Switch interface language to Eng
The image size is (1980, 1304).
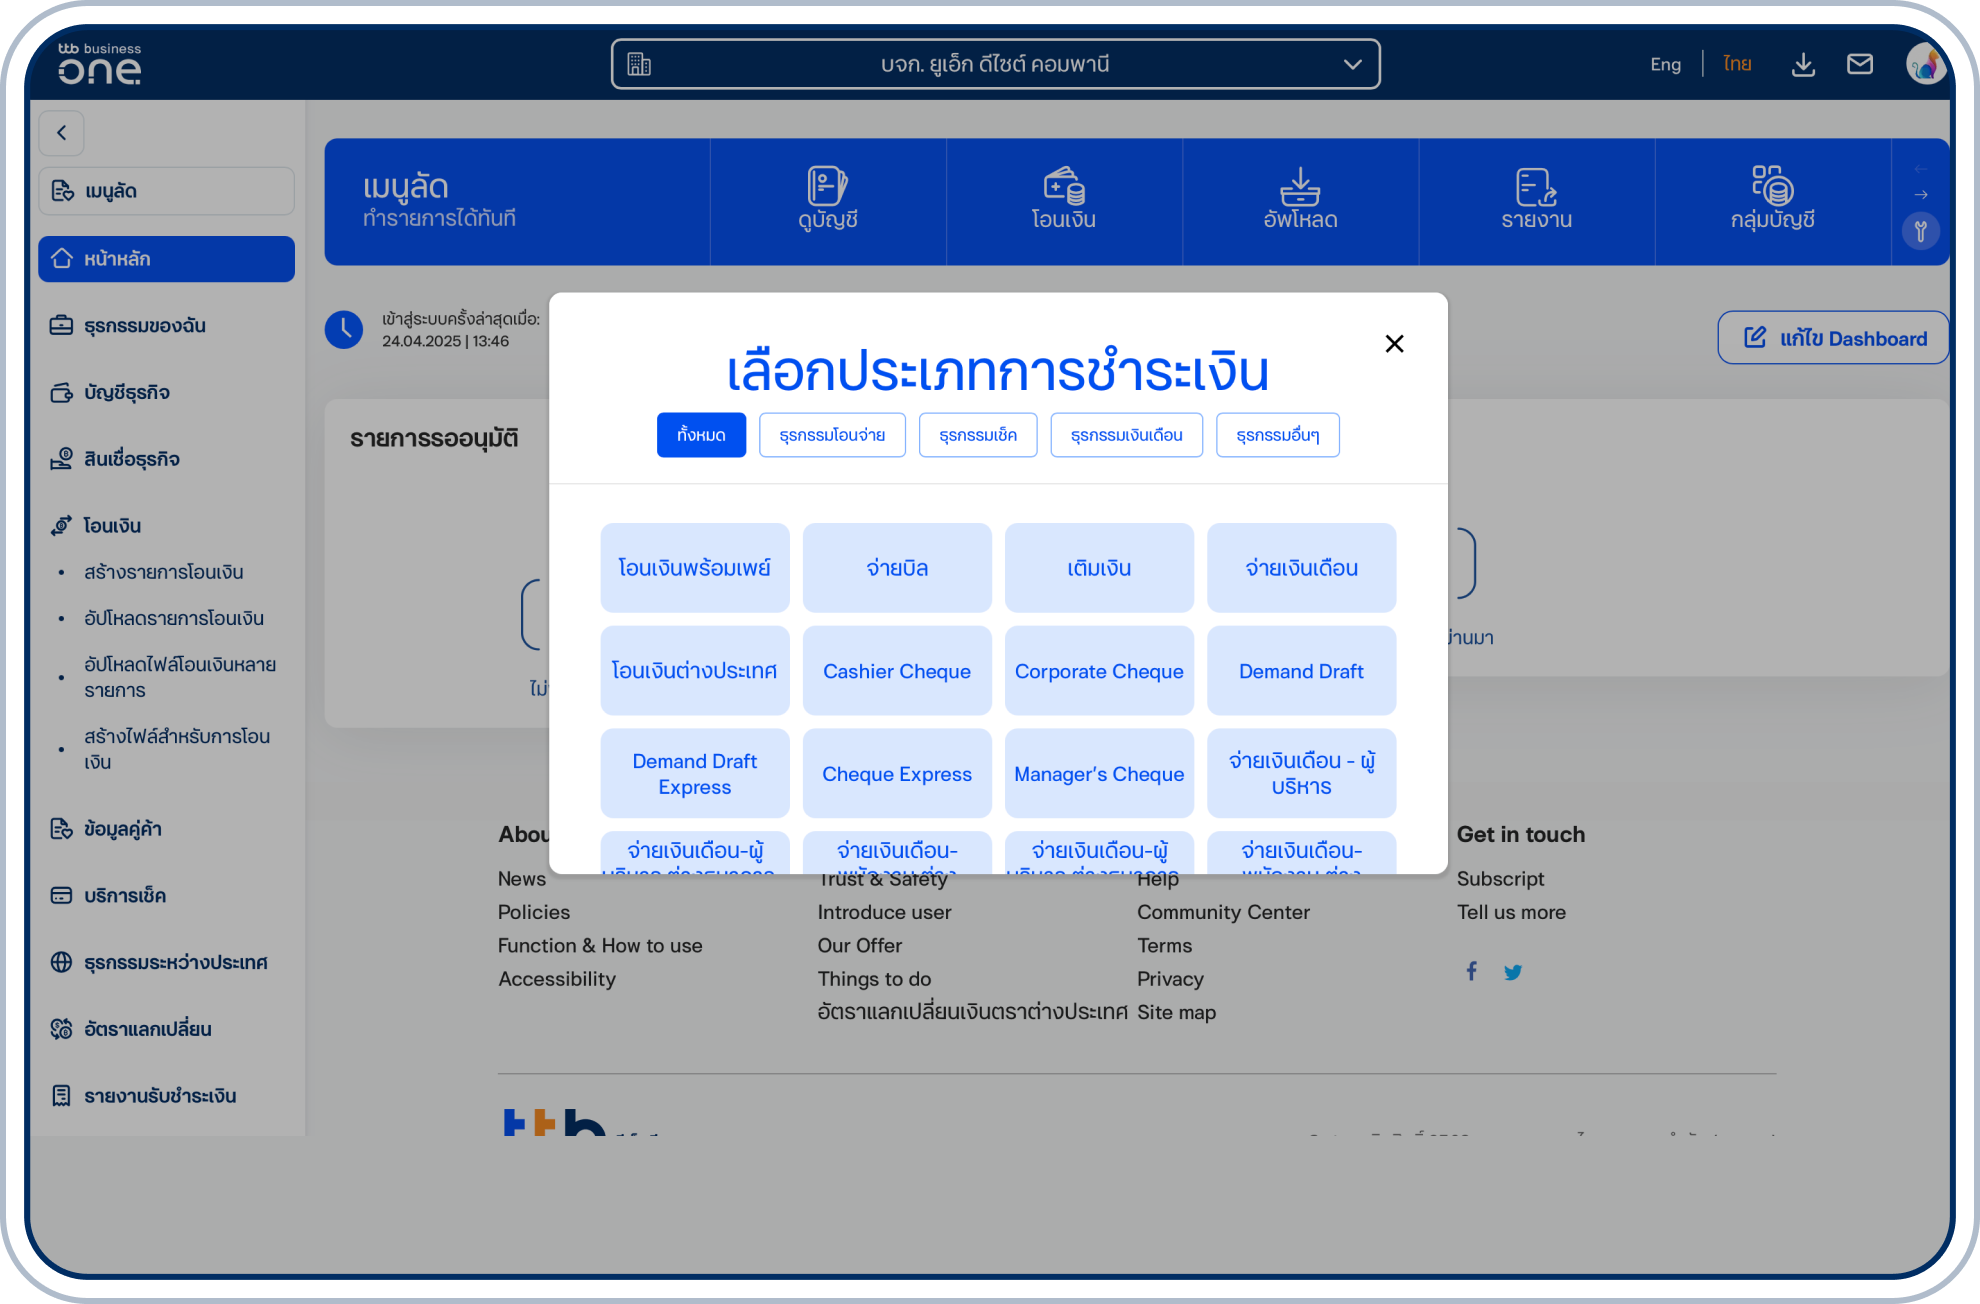pyautogui.click(x=1664, y=63)
